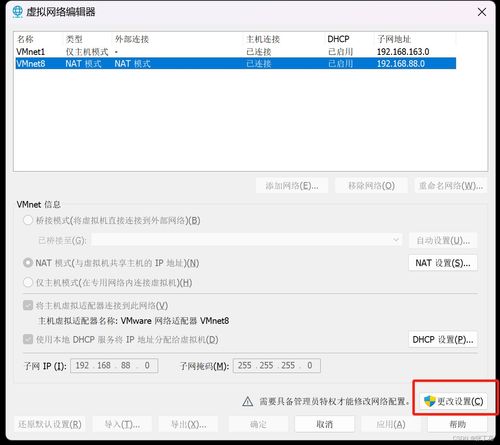The image size is (500, 445).
Task: Select the VMnet8 row in network list
Action: pyautogui.click(x=236, y=63)
